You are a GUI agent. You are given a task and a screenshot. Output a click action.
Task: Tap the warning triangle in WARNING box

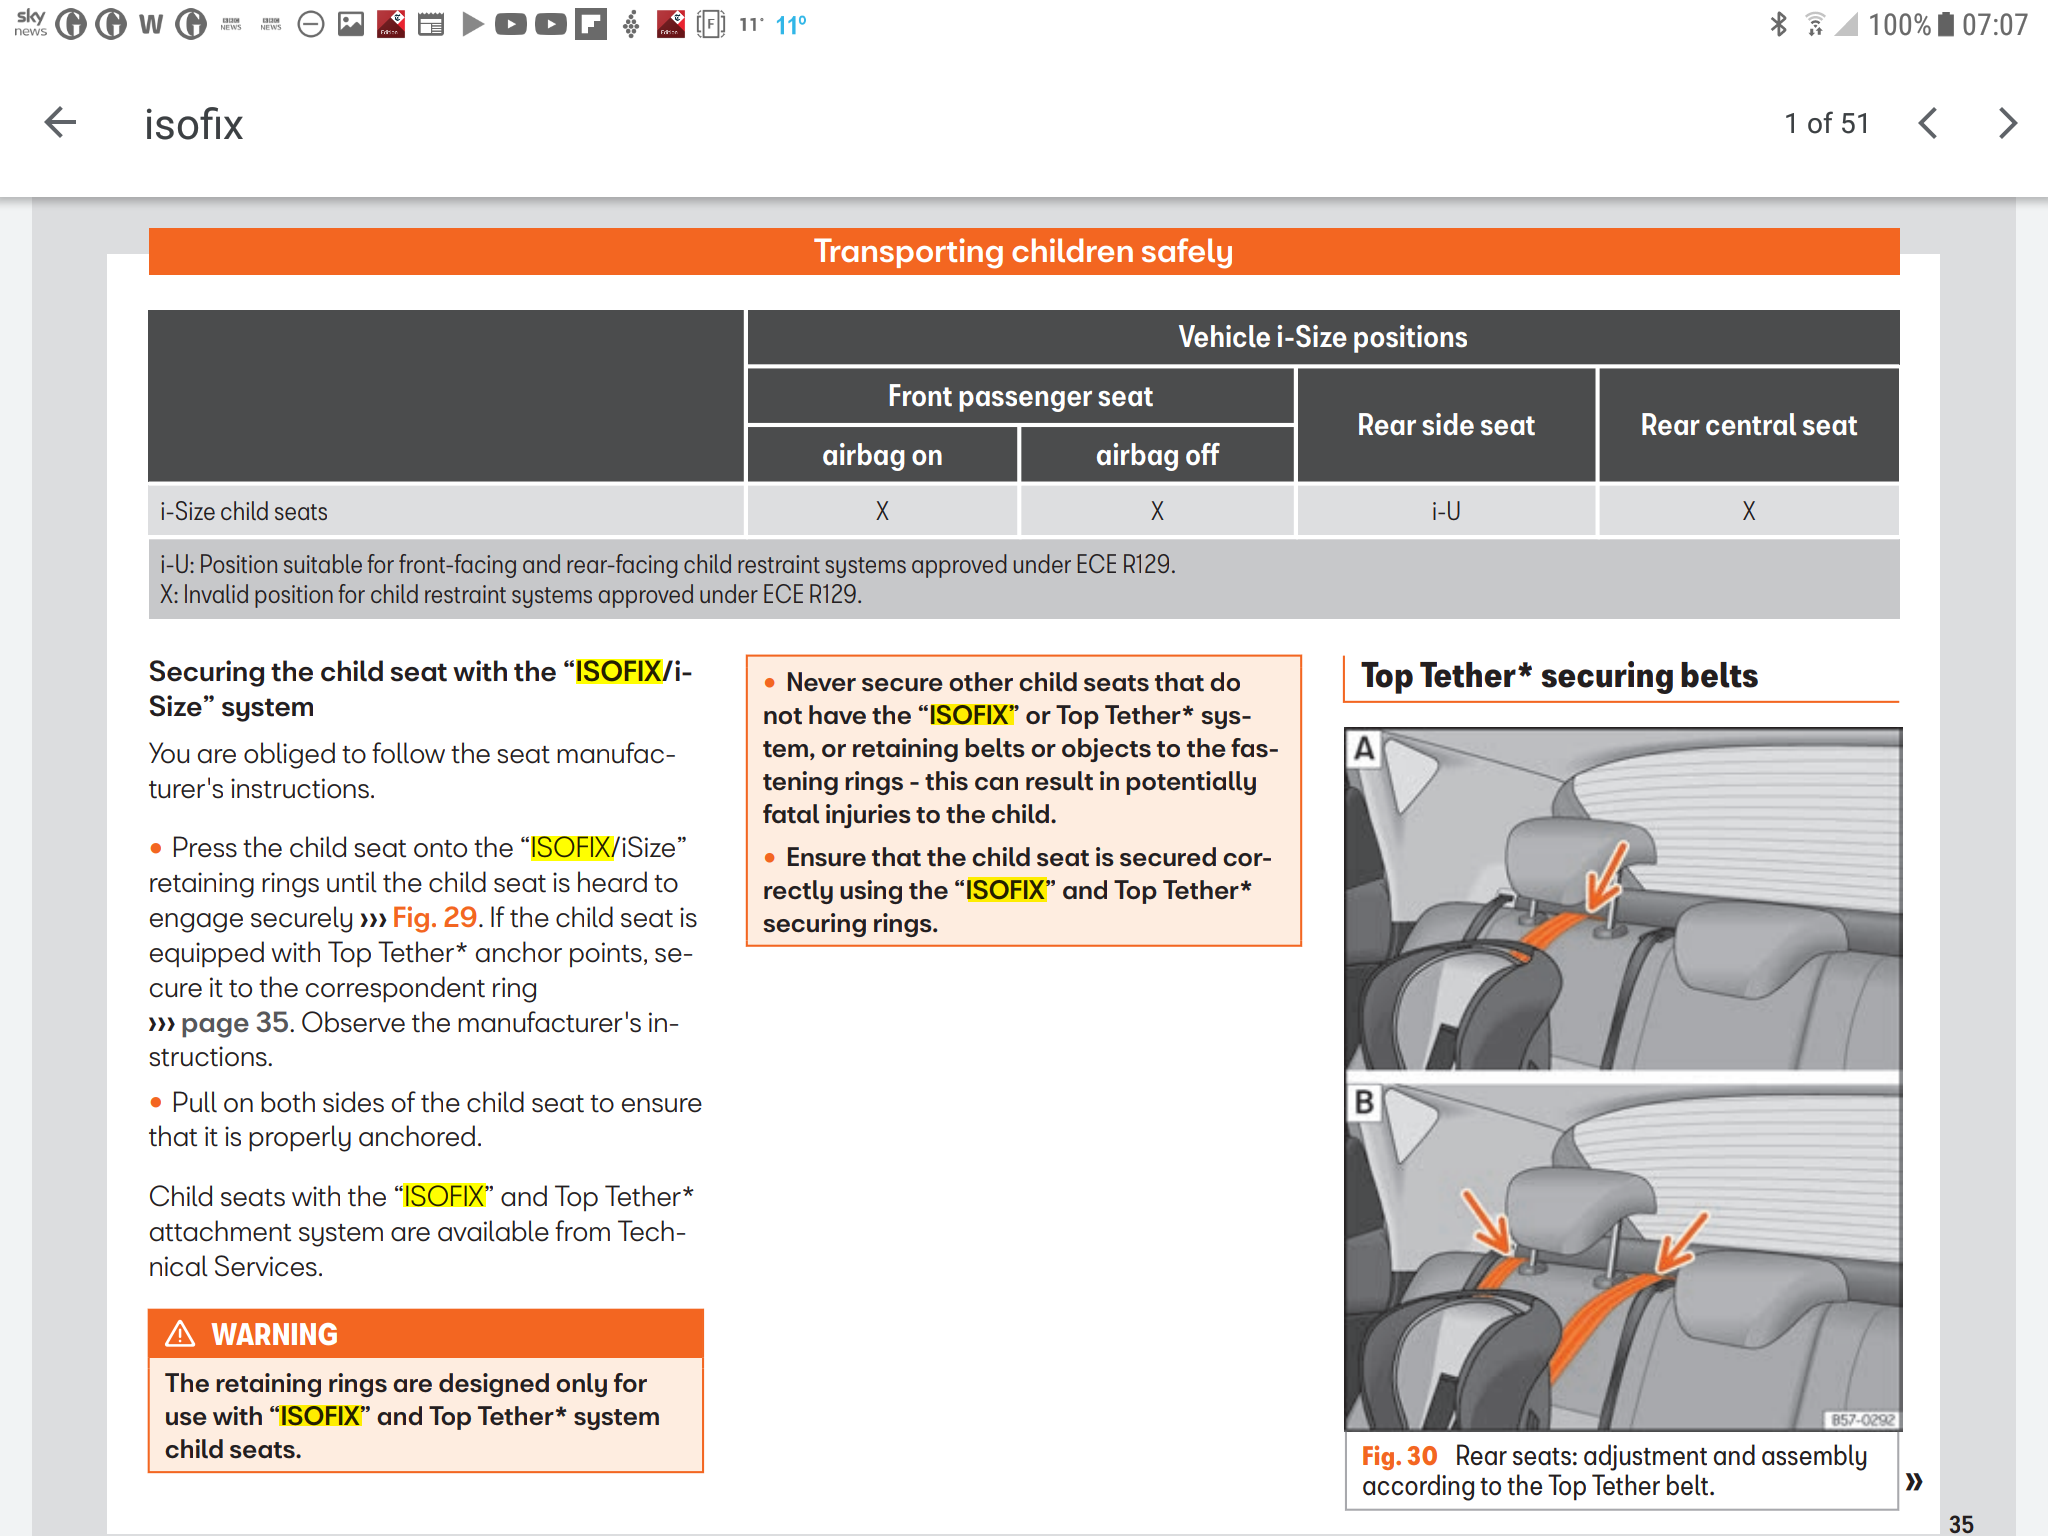[180, 1333]
